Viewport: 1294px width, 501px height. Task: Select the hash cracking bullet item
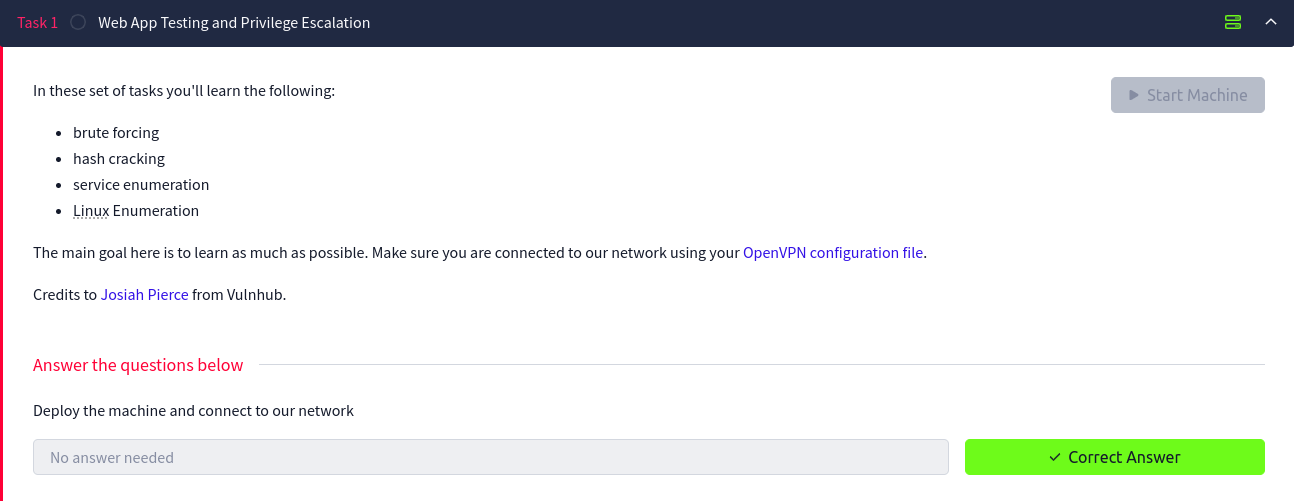(x=119, y=159)
